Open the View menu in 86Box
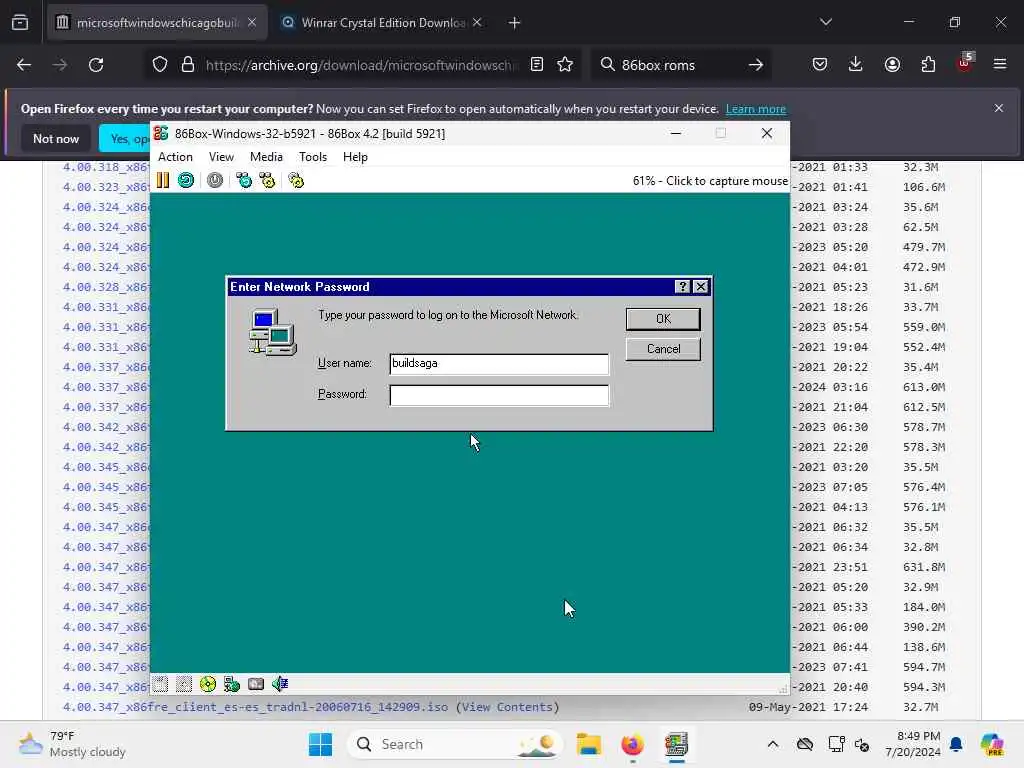The height and width of the screenshot is (768, 1024). (x=221, y=157)
